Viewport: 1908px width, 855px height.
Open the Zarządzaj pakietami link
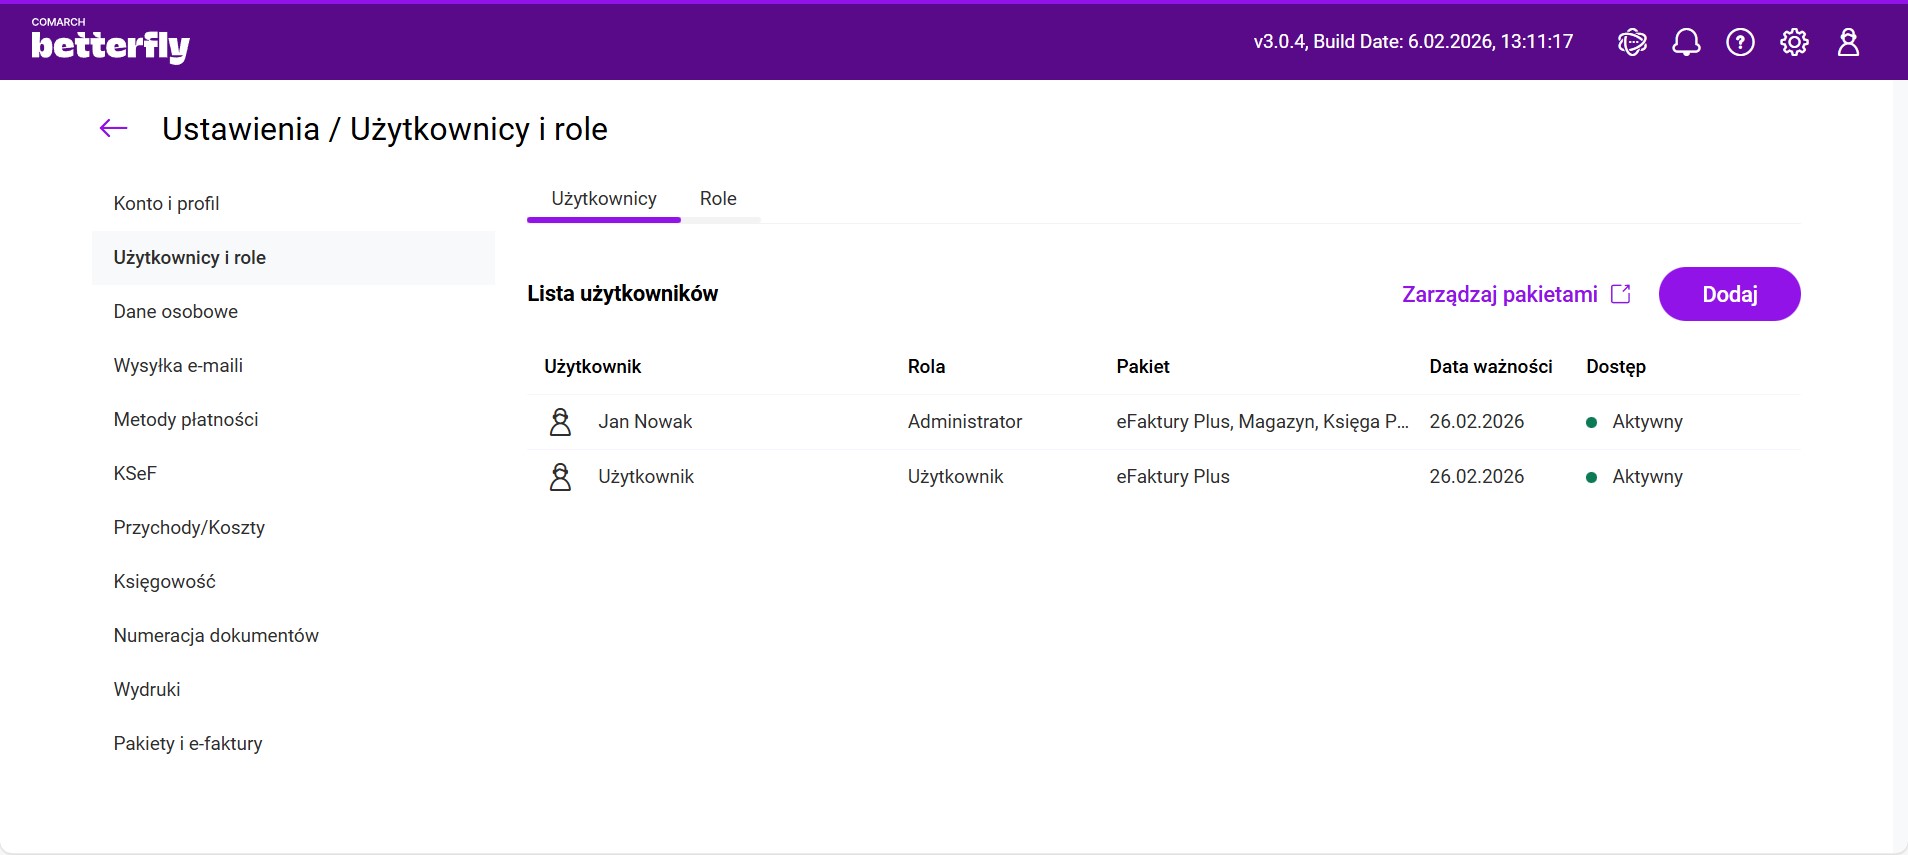pyautogui.click(x=1499, y=294)
